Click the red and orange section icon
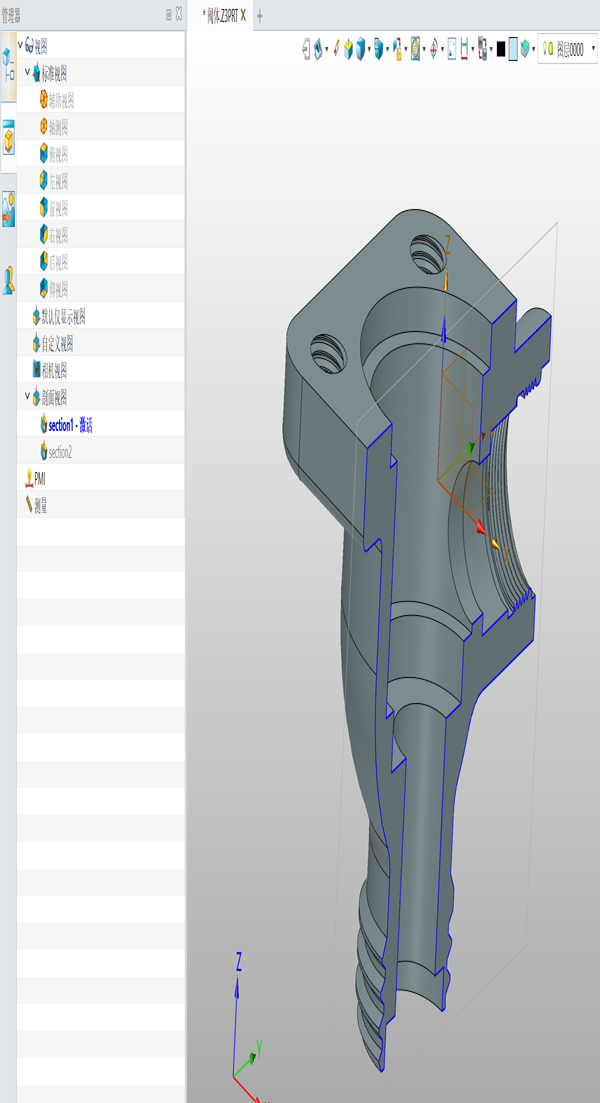Viewport: 600px width, 1103px height. 397,49
